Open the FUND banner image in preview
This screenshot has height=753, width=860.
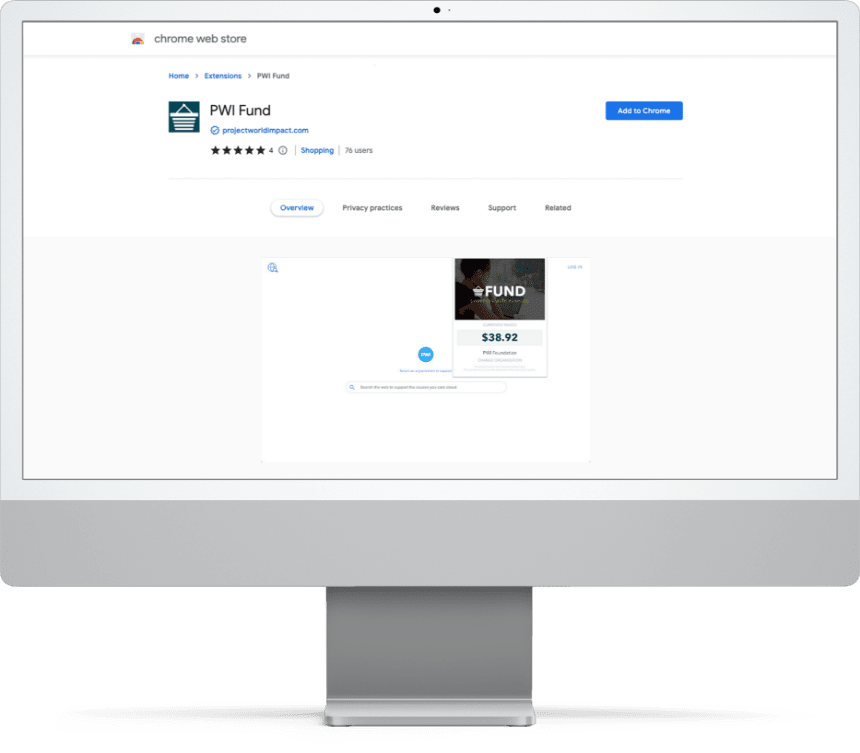click(x=500, y=289)
